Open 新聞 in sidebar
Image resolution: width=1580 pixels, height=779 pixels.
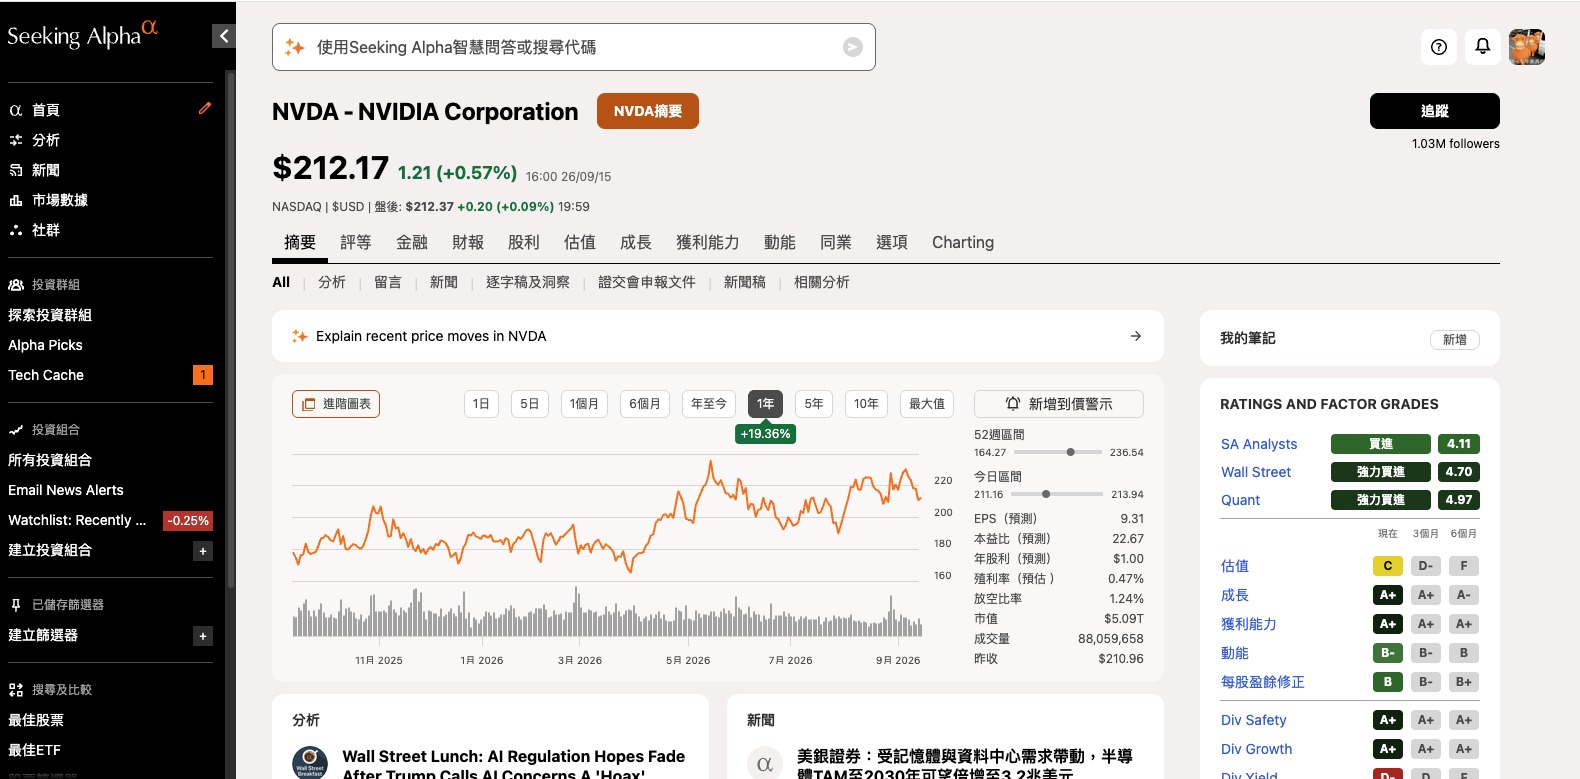[x=46, y=170]
